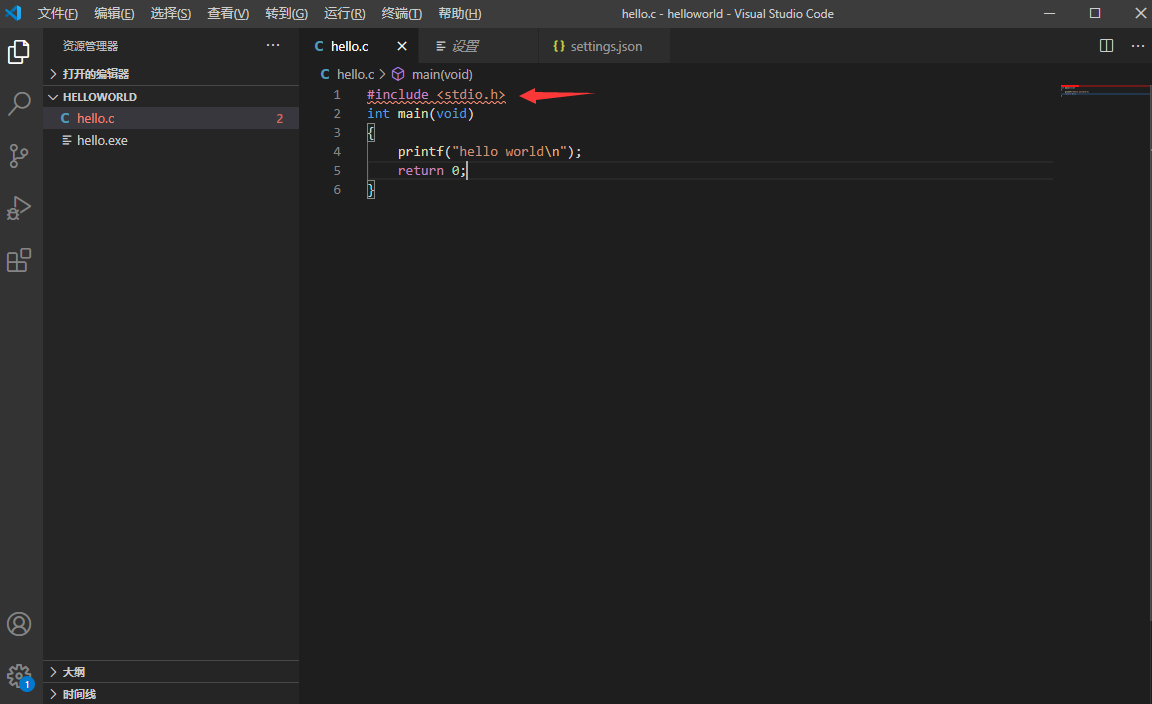Open the Explorer view in the activity bar
The width and height of the screenshot is (1152, 704).
[19, 52]
